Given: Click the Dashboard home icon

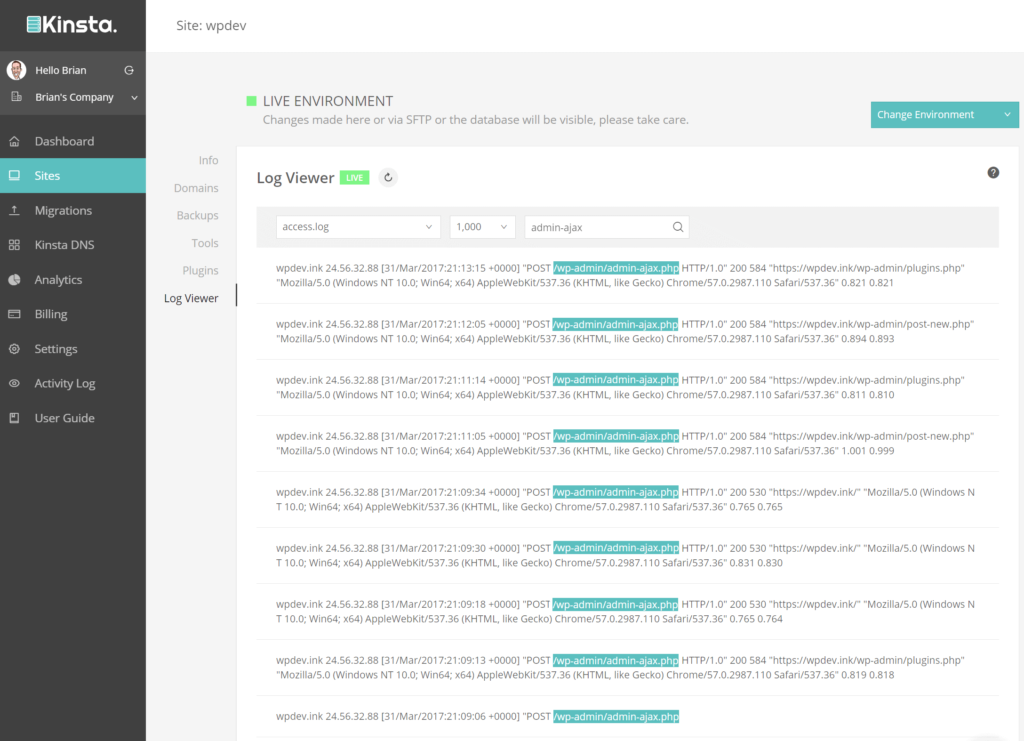Looking at the screenshot, I should 14,141.
